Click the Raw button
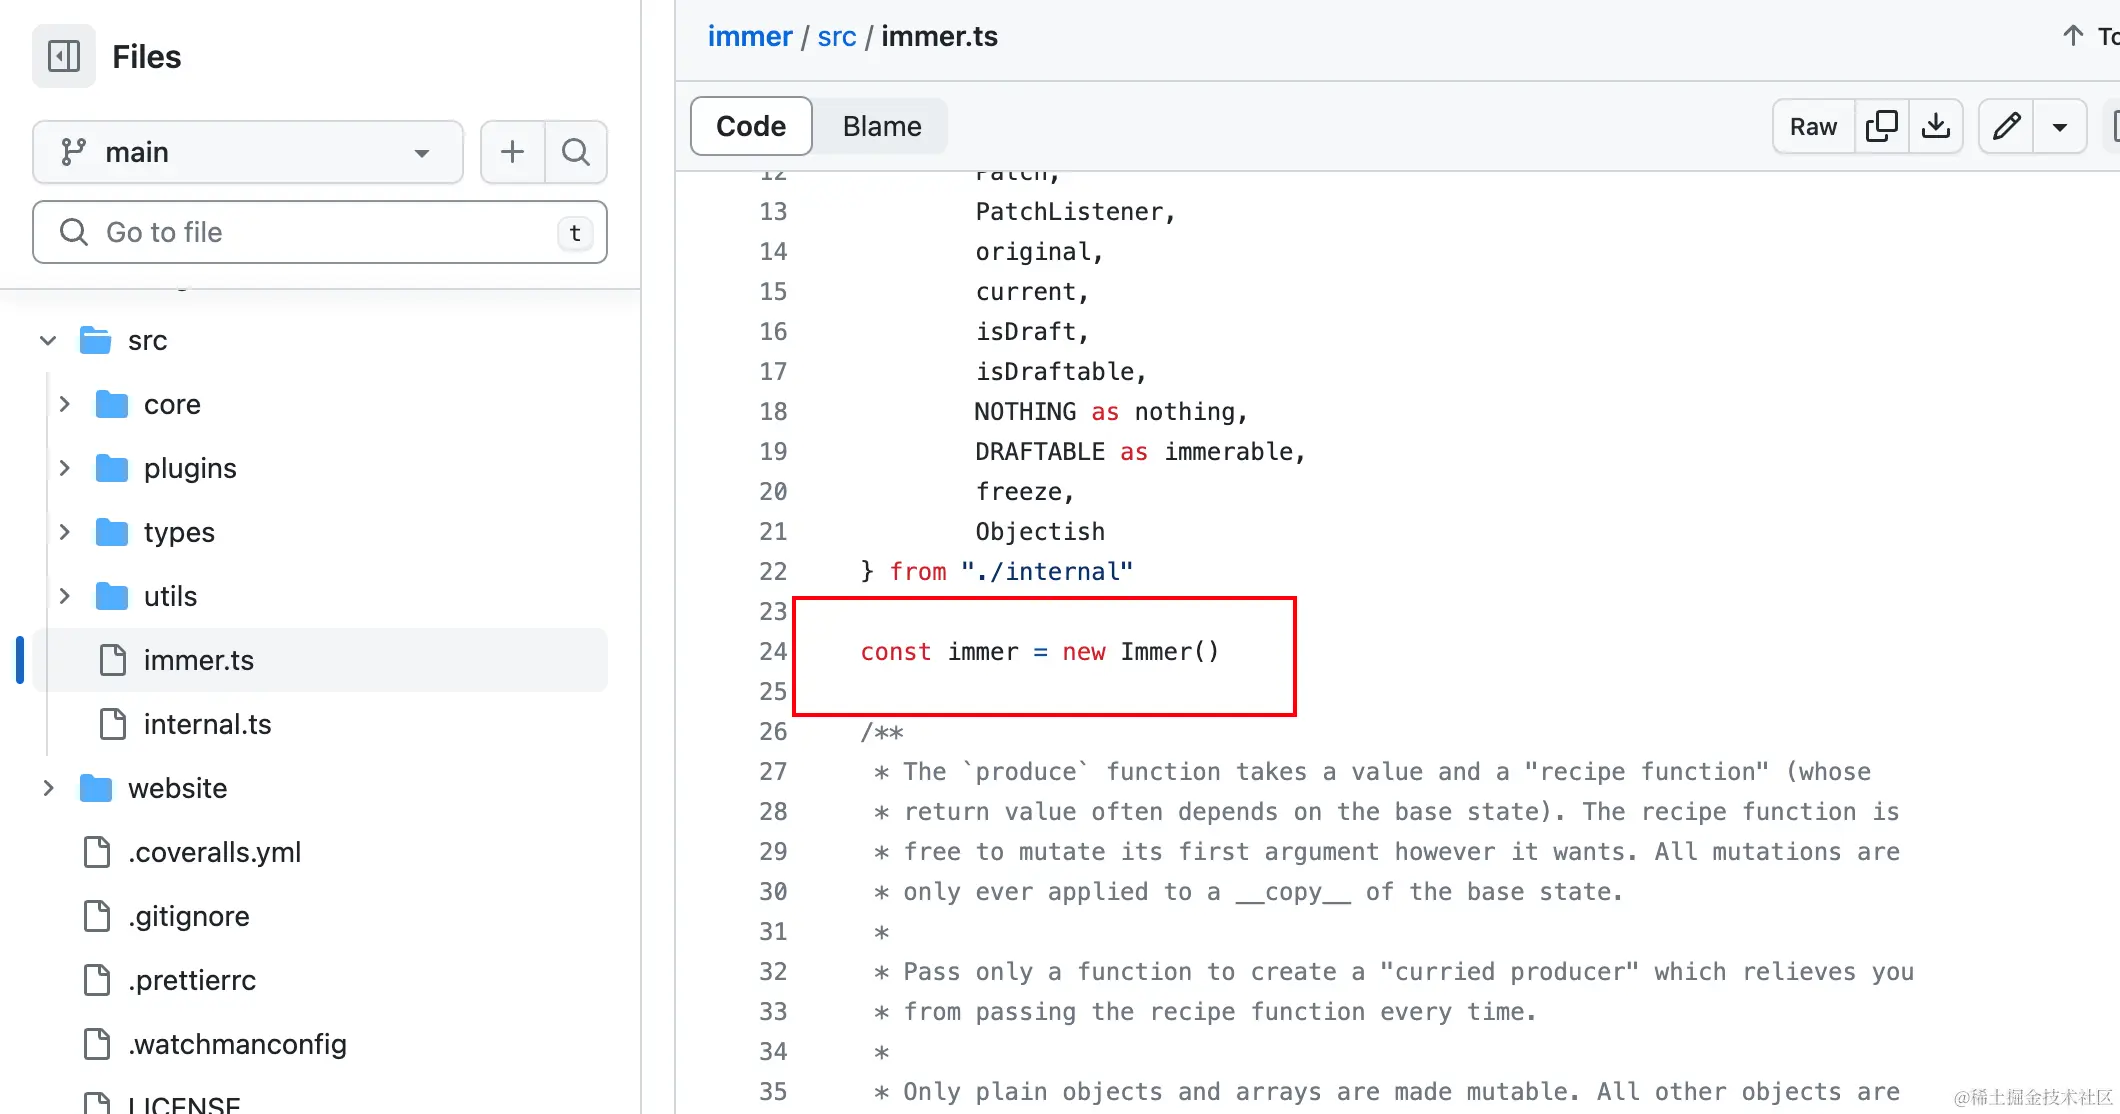Viewport: 2120px width, 1114px height. coord(1813,126)
